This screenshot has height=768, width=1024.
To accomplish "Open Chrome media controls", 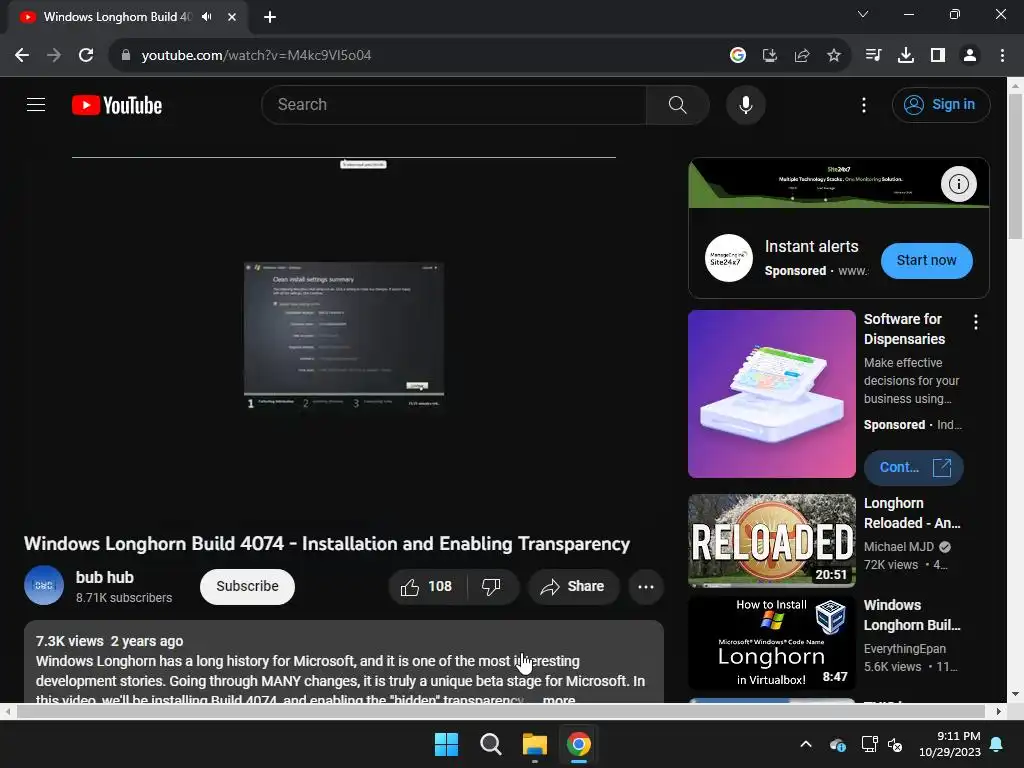I will click(x=873, y=55).
